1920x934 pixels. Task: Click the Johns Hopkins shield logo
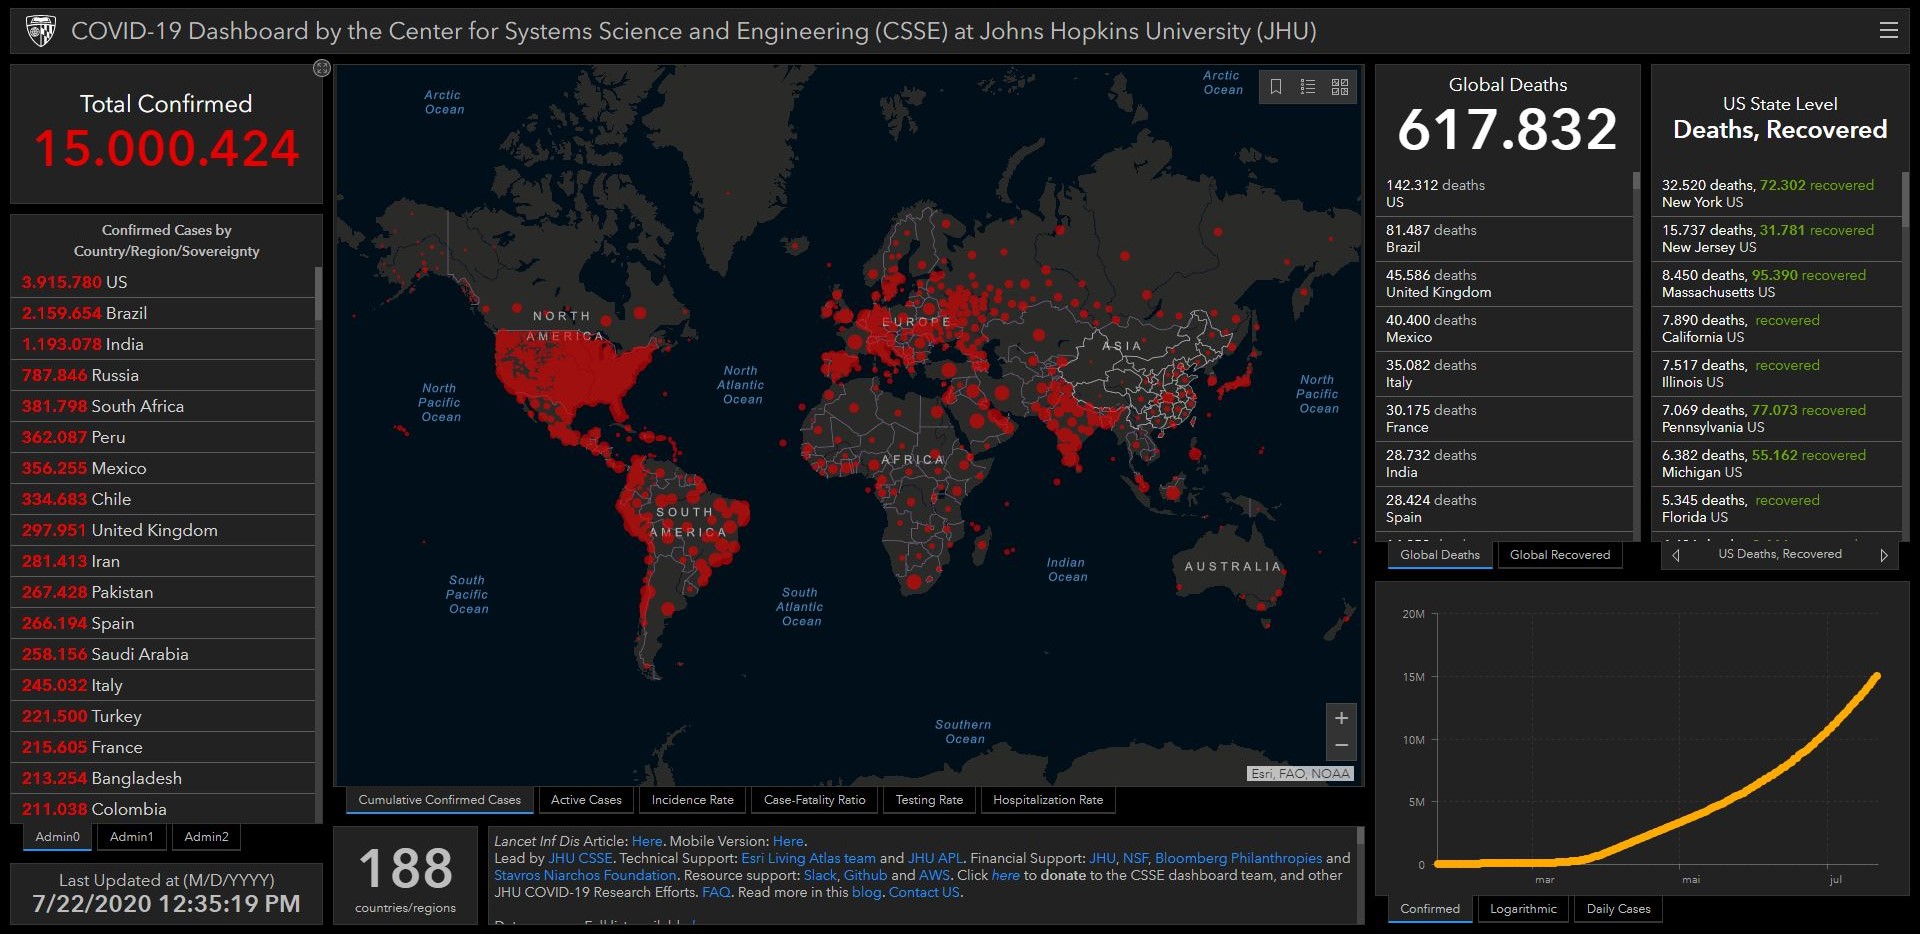[40, 31]
